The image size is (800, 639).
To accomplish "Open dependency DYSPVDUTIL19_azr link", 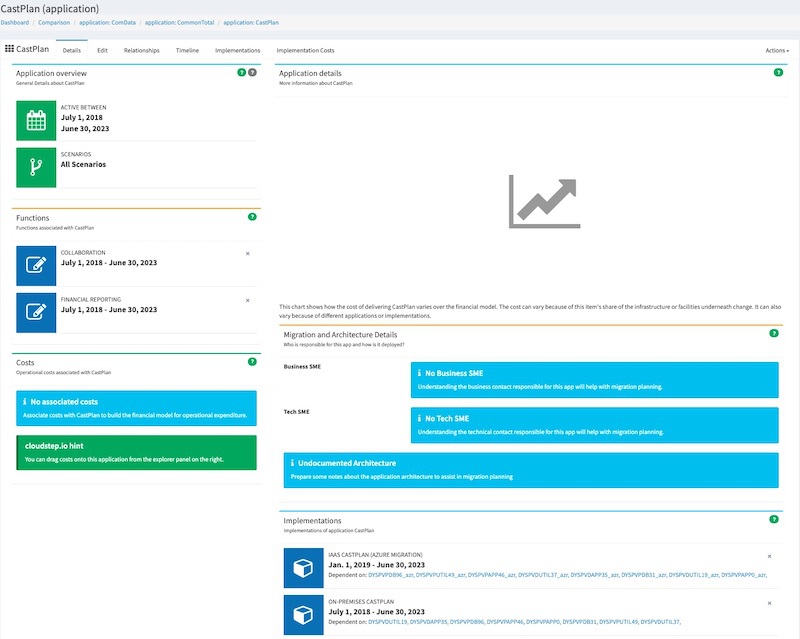I will click(694, 575).
